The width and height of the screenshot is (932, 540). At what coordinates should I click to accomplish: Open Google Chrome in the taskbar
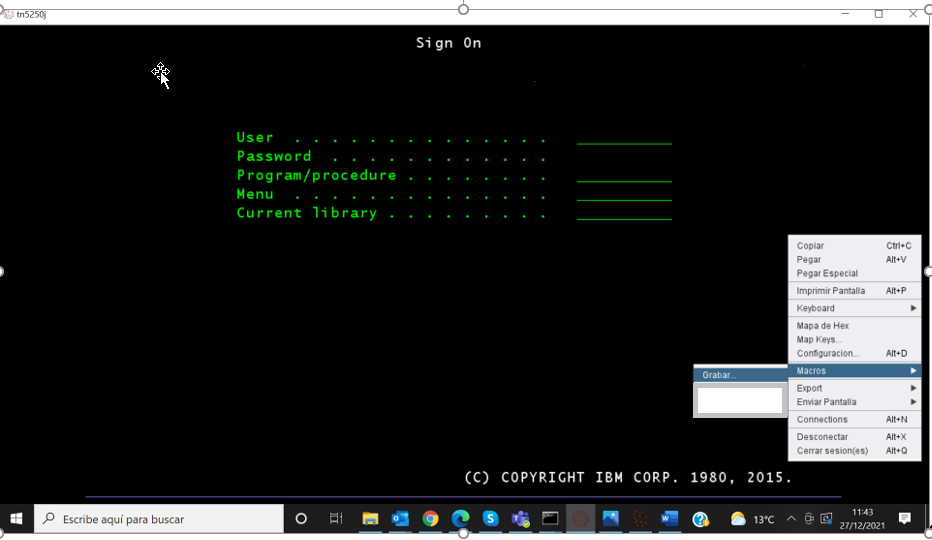pyautogui.click(x=430, y=519)
